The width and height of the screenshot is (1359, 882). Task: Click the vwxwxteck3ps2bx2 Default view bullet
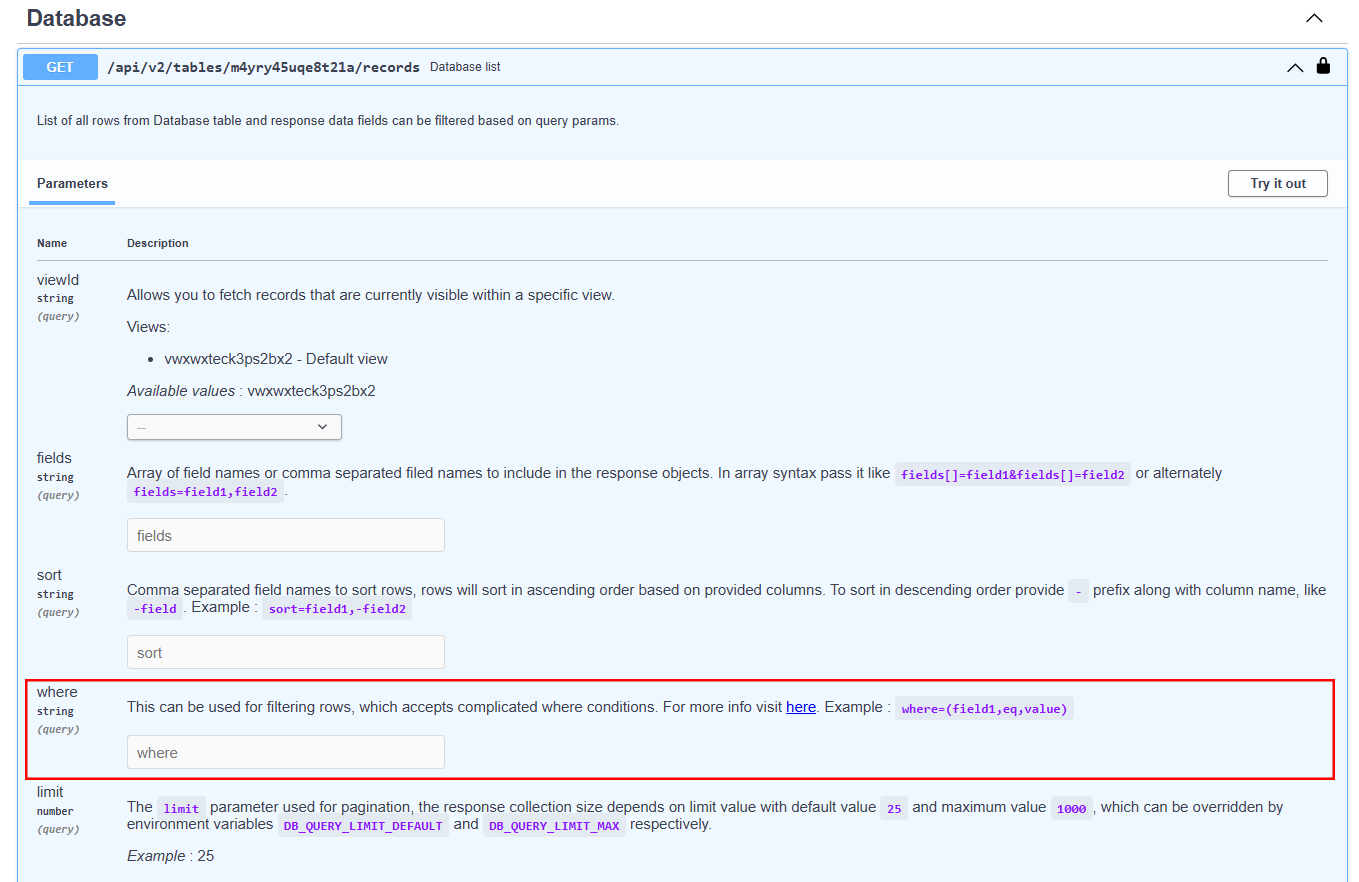click(276, 359)
